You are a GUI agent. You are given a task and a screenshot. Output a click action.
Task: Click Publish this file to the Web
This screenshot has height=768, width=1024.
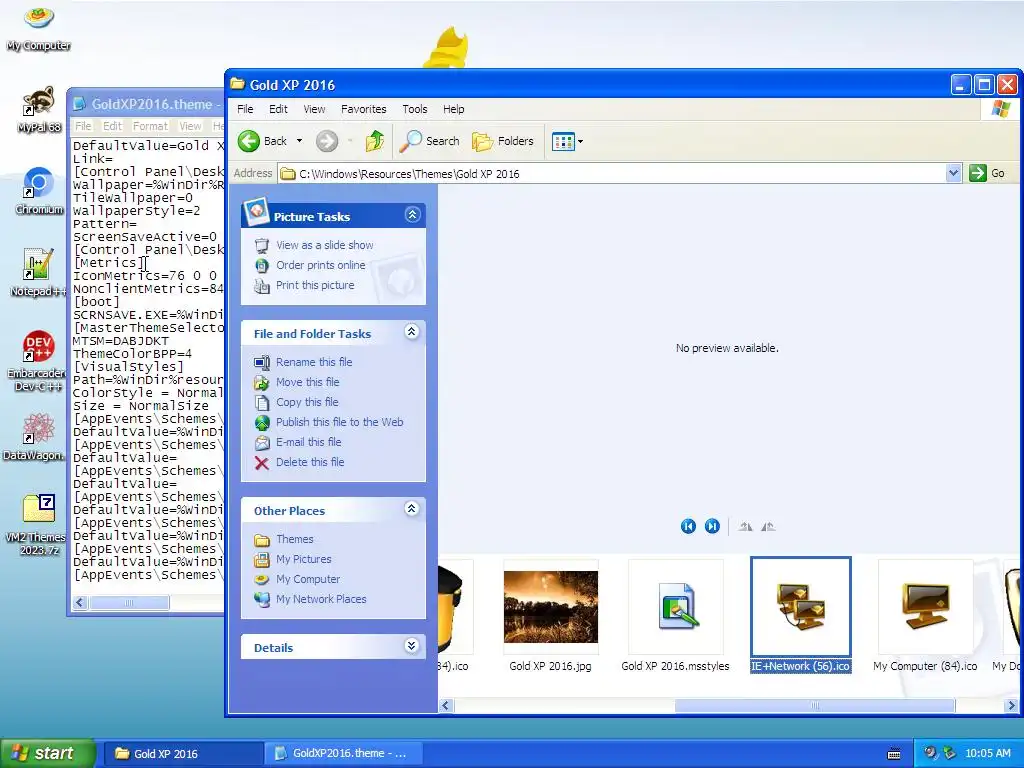[340, 422]
